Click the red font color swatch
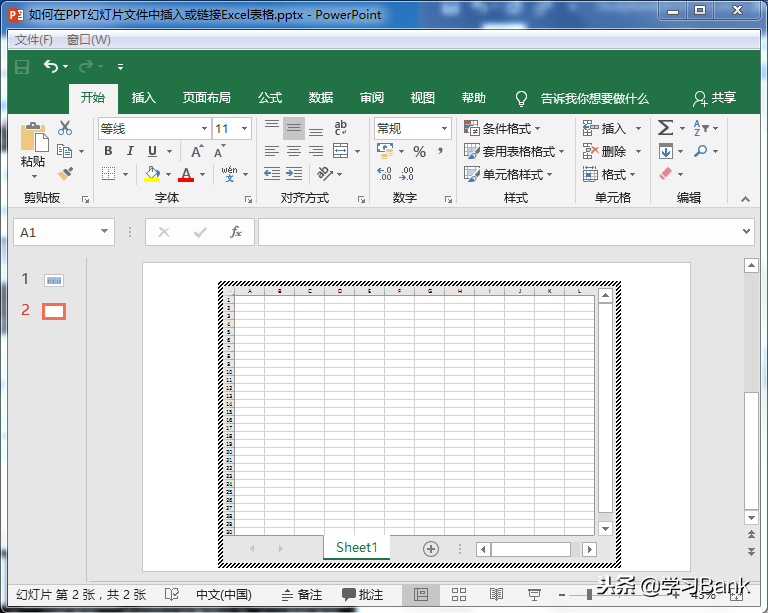 coord(186,175)
